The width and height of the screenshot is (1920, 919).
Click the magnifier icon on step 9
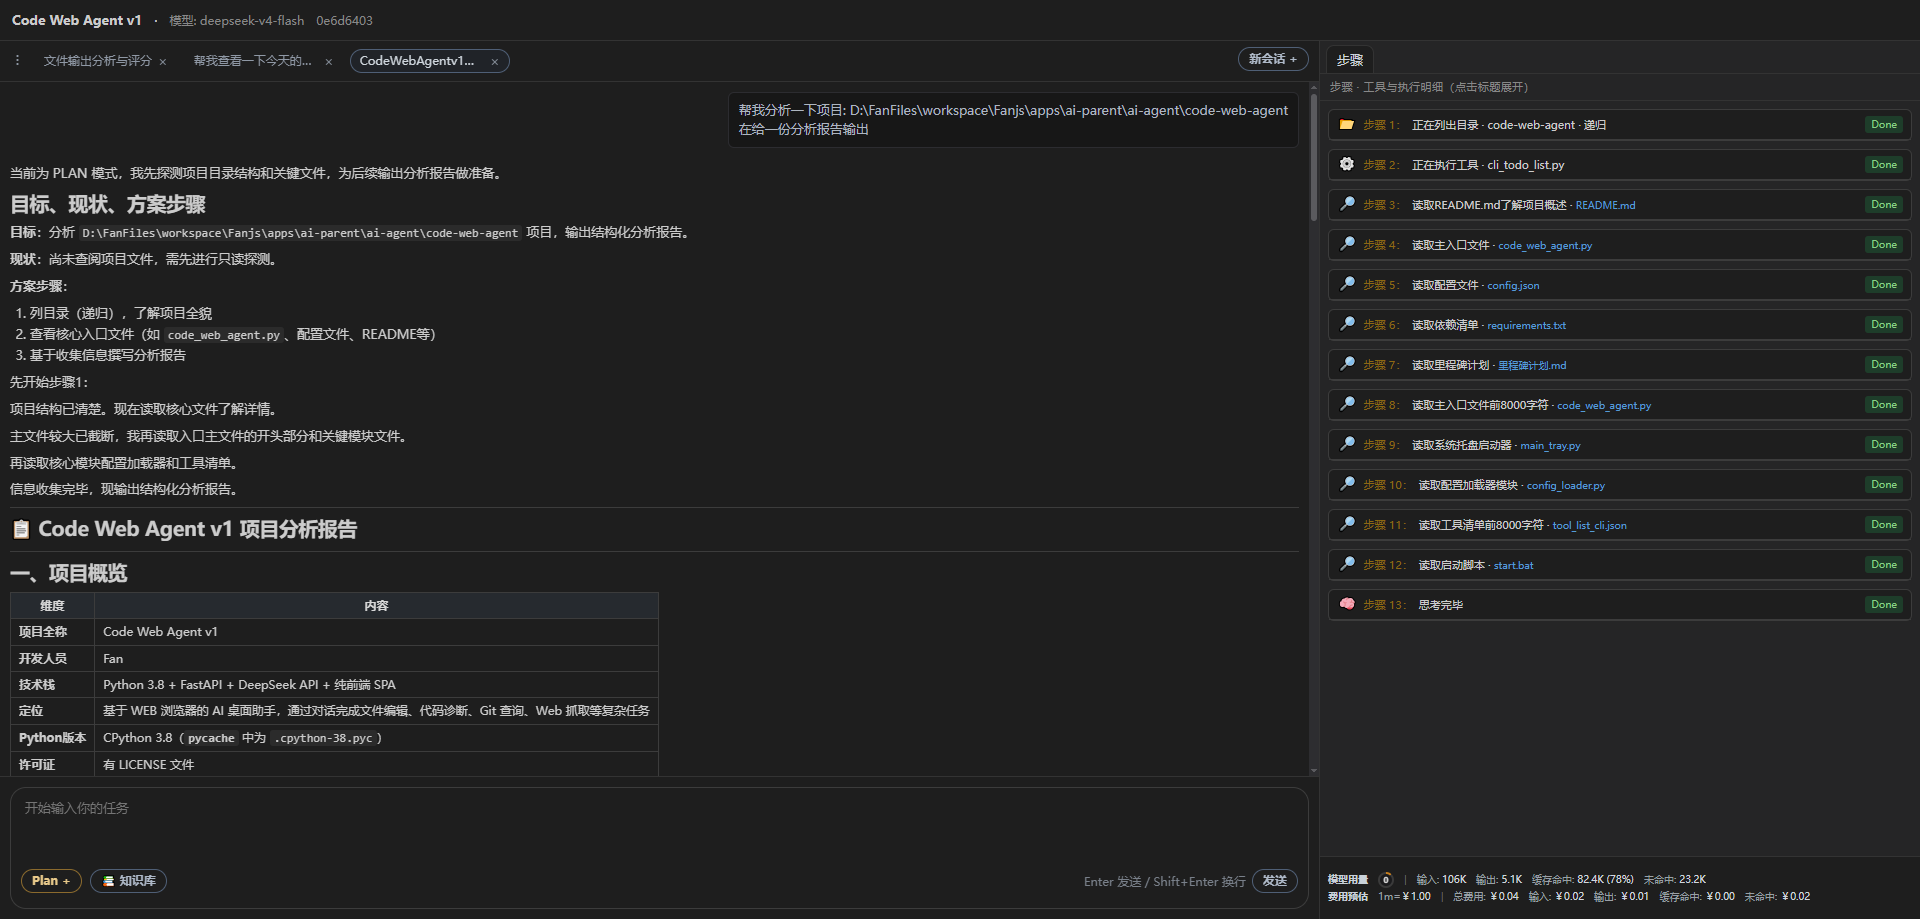tap(1347, 445)
